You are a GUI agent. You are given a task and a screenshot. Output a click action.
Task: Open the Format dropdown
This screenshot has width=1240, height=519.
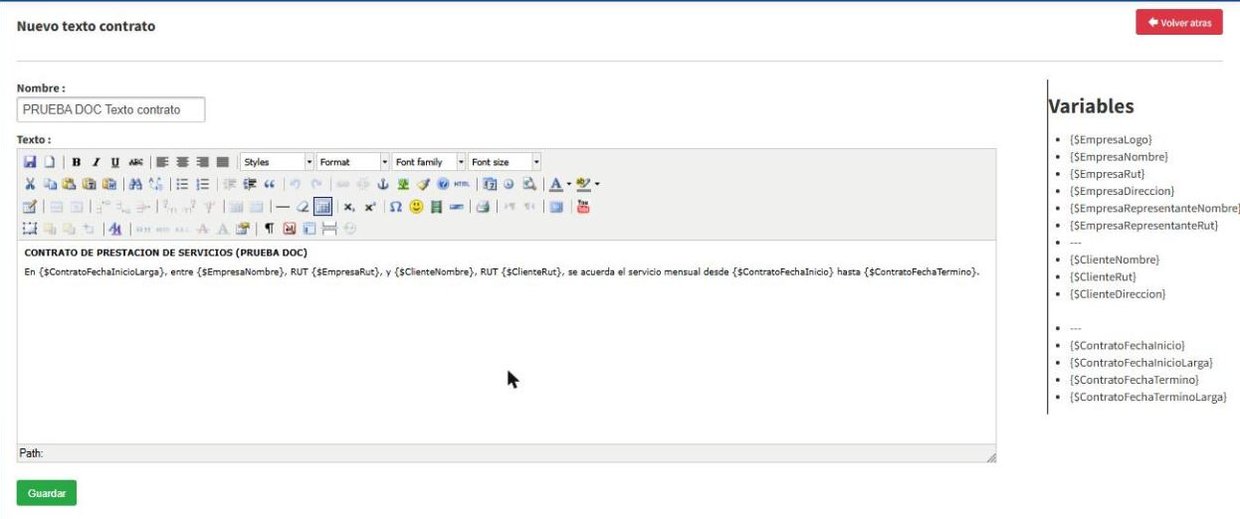click(353, 162)
